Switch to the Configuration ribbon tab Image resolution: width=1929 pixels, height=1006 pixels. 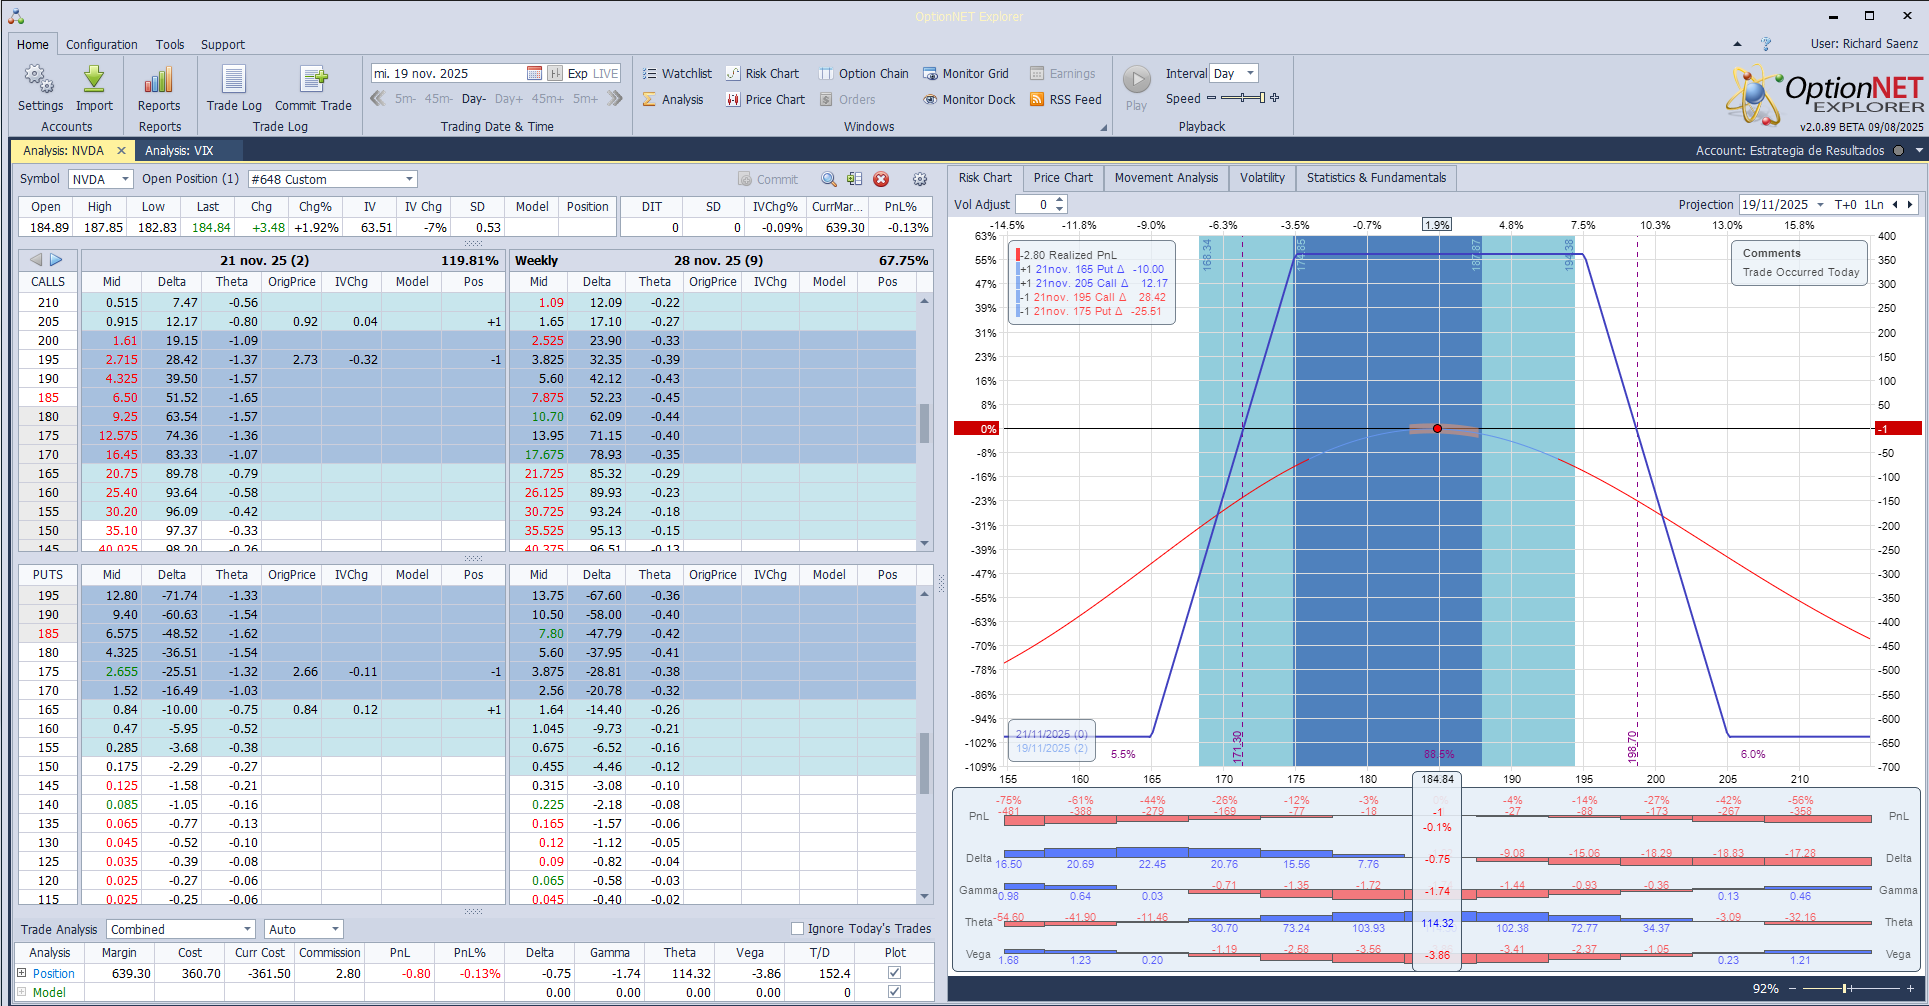pos(102,44)
